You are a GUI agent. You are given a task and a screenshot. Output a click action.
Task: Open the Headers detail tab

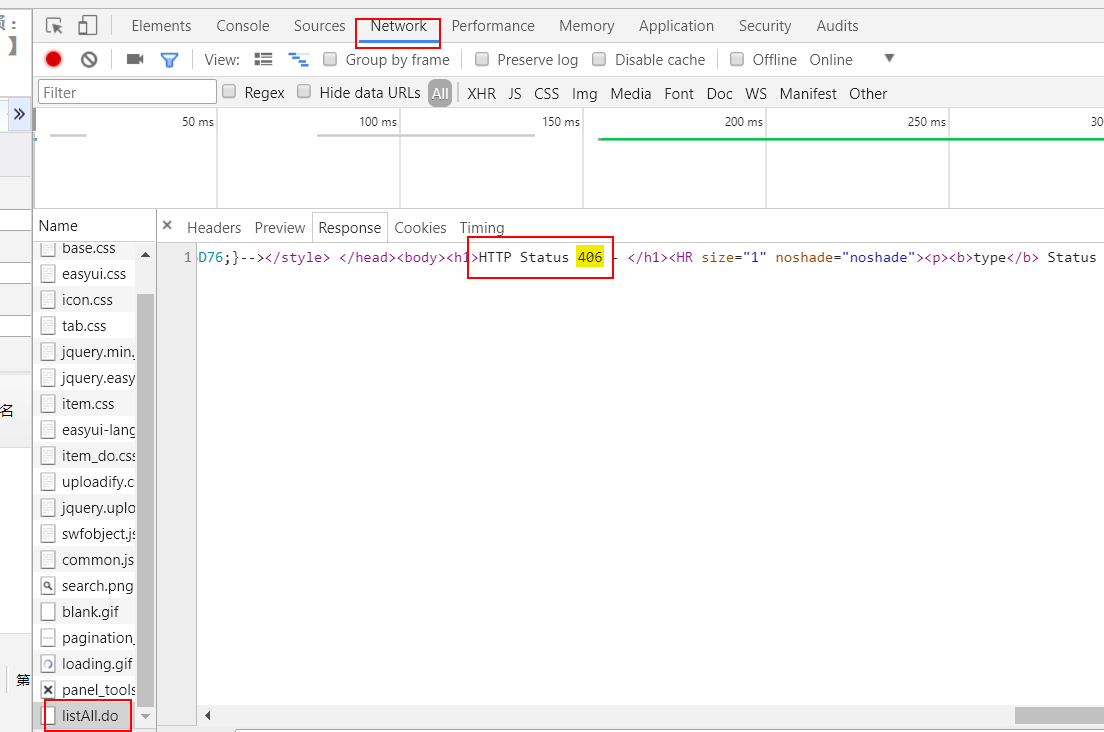pos(214,227)
